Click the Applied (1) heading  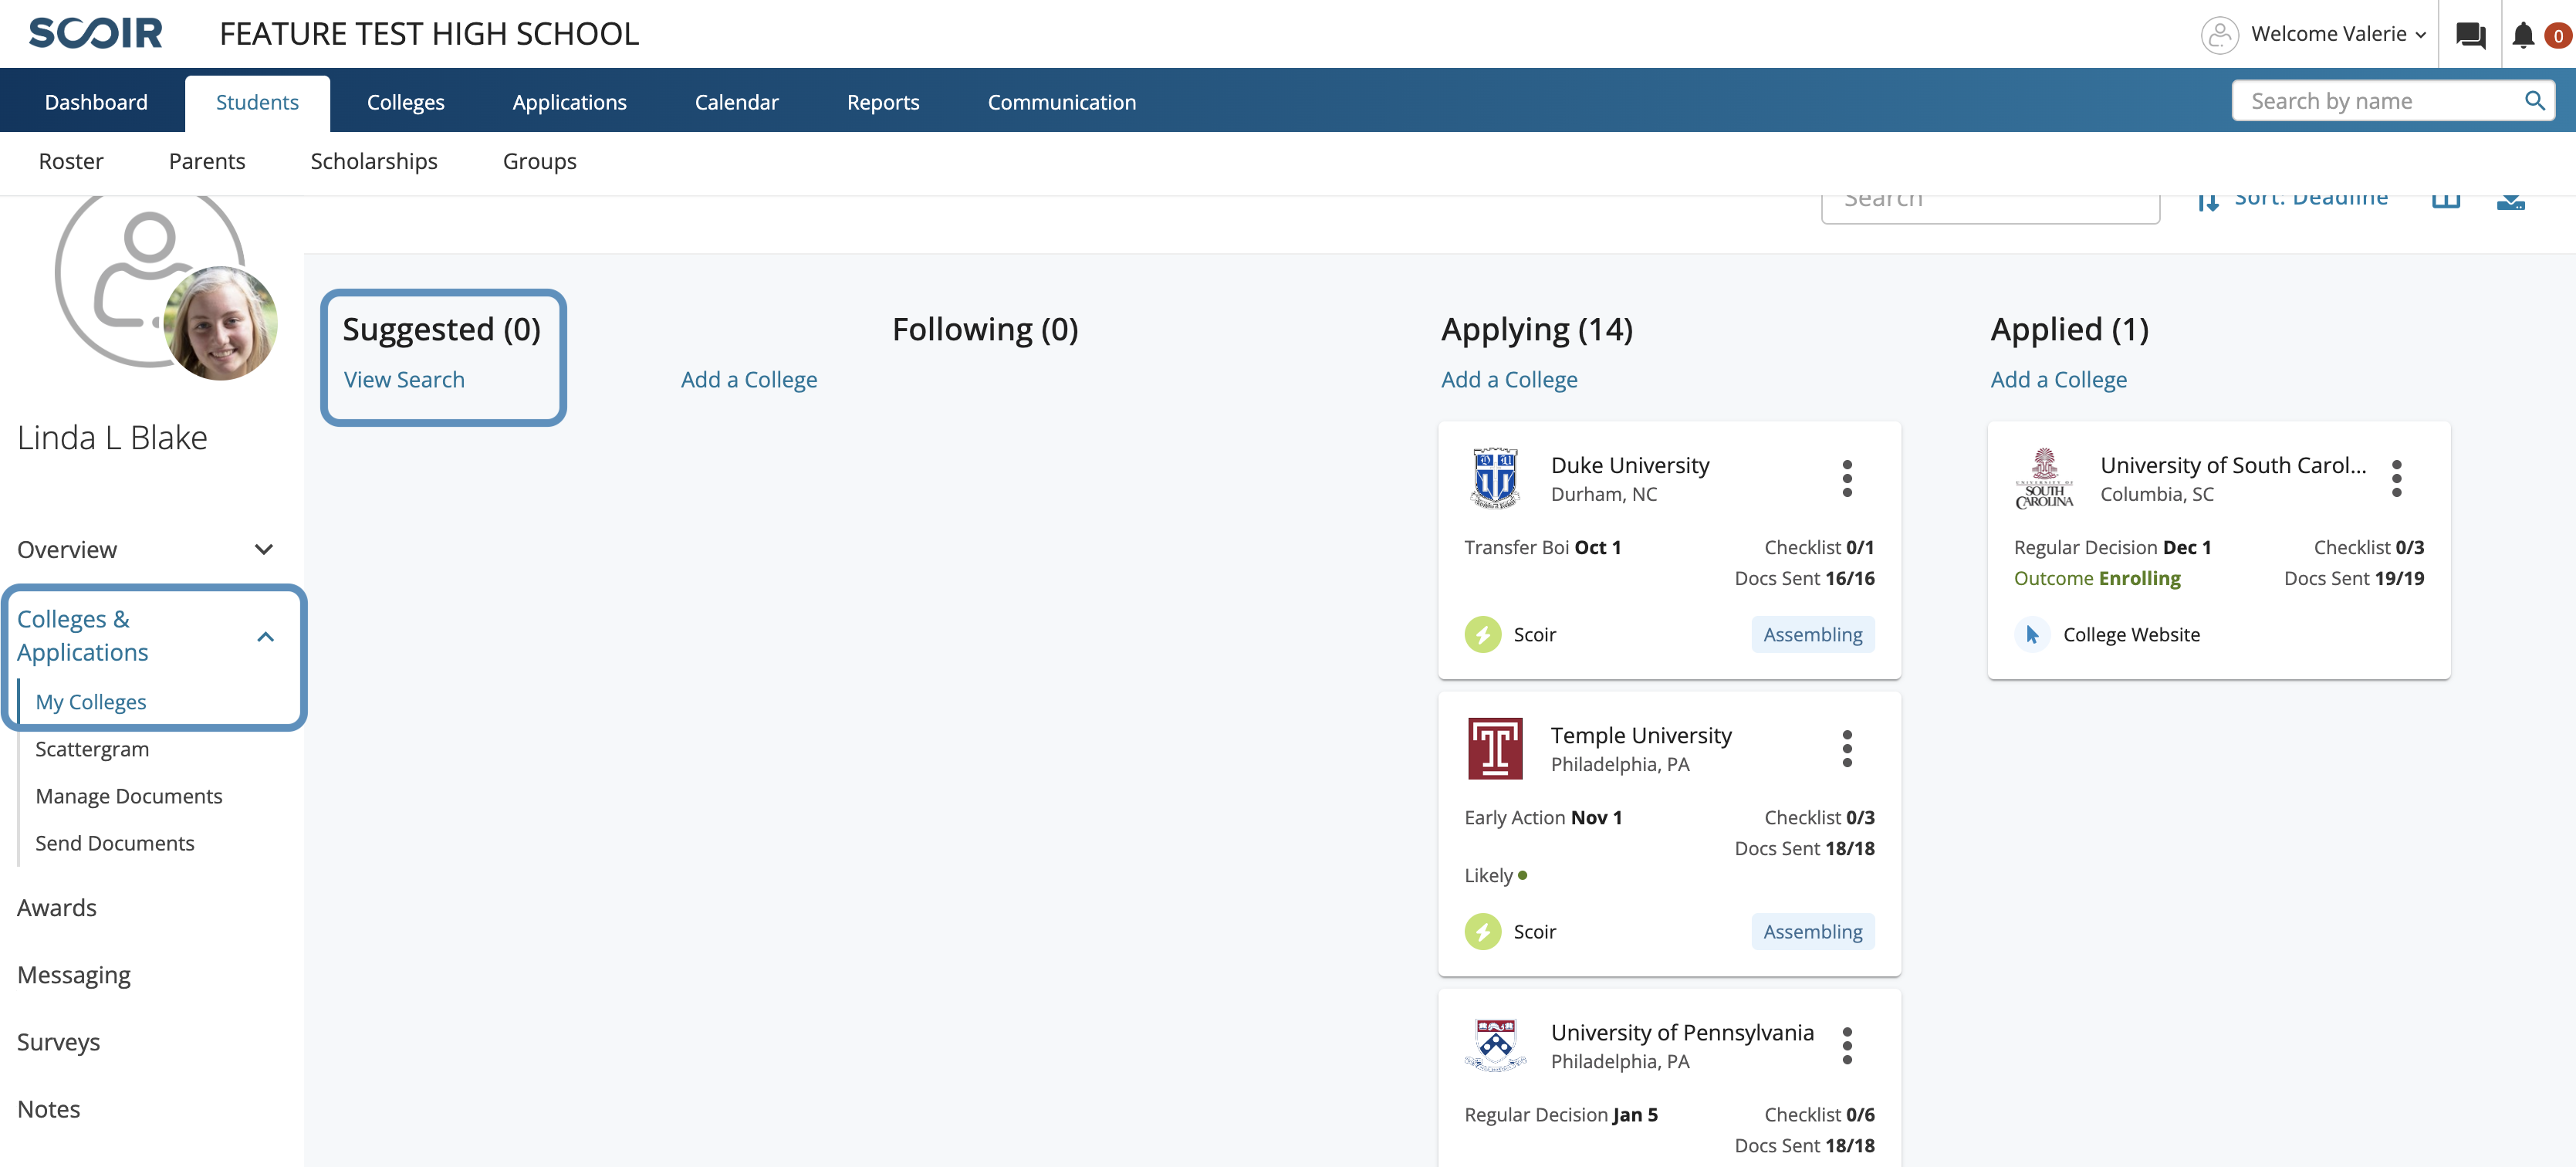(x=2069, y=330)
